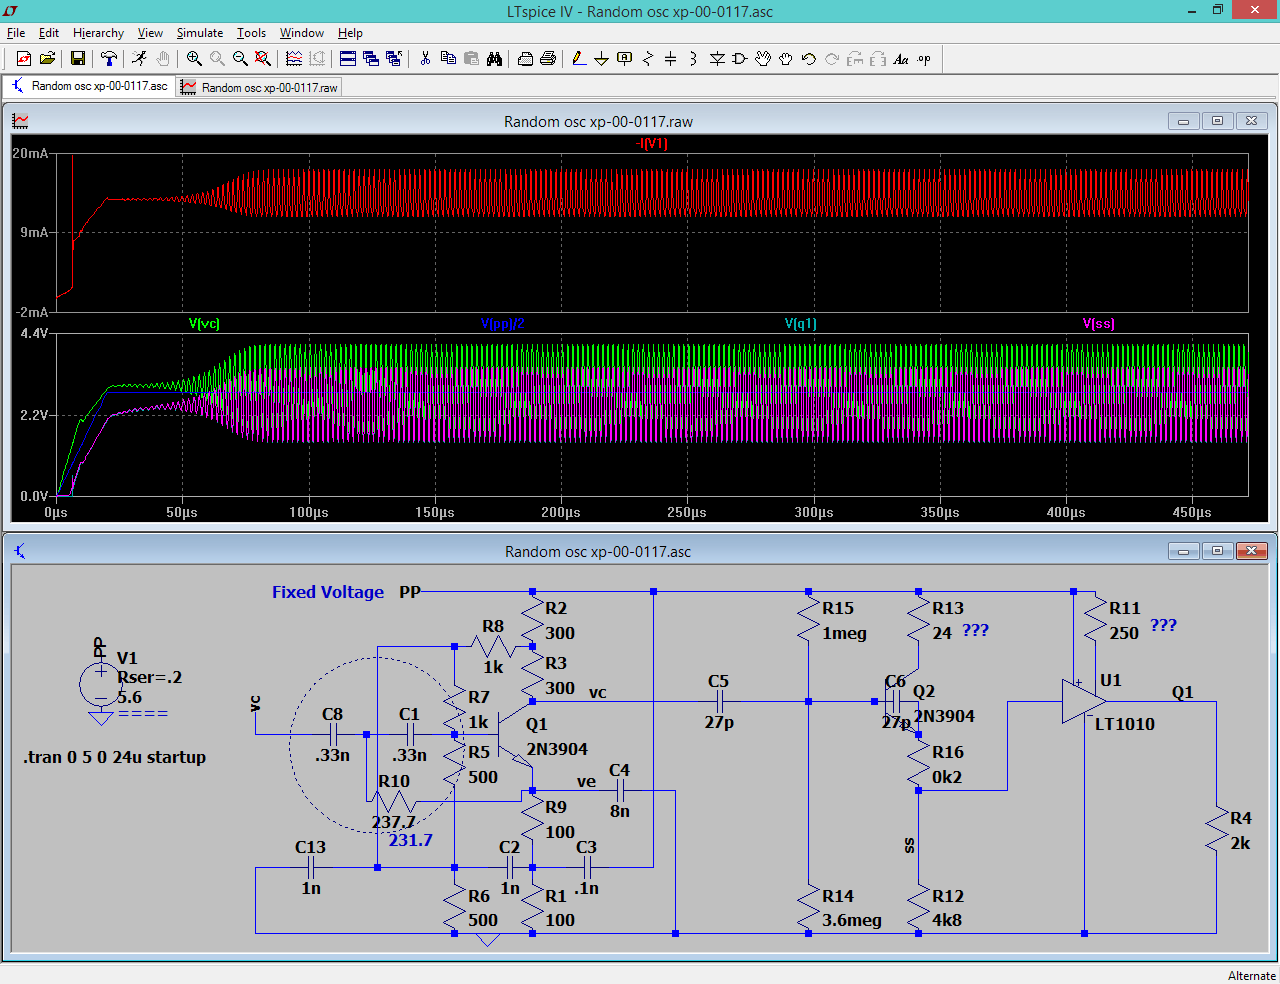Click the 250µs time axis label
The image size is (1280, 984).
(x=686, y=512)
